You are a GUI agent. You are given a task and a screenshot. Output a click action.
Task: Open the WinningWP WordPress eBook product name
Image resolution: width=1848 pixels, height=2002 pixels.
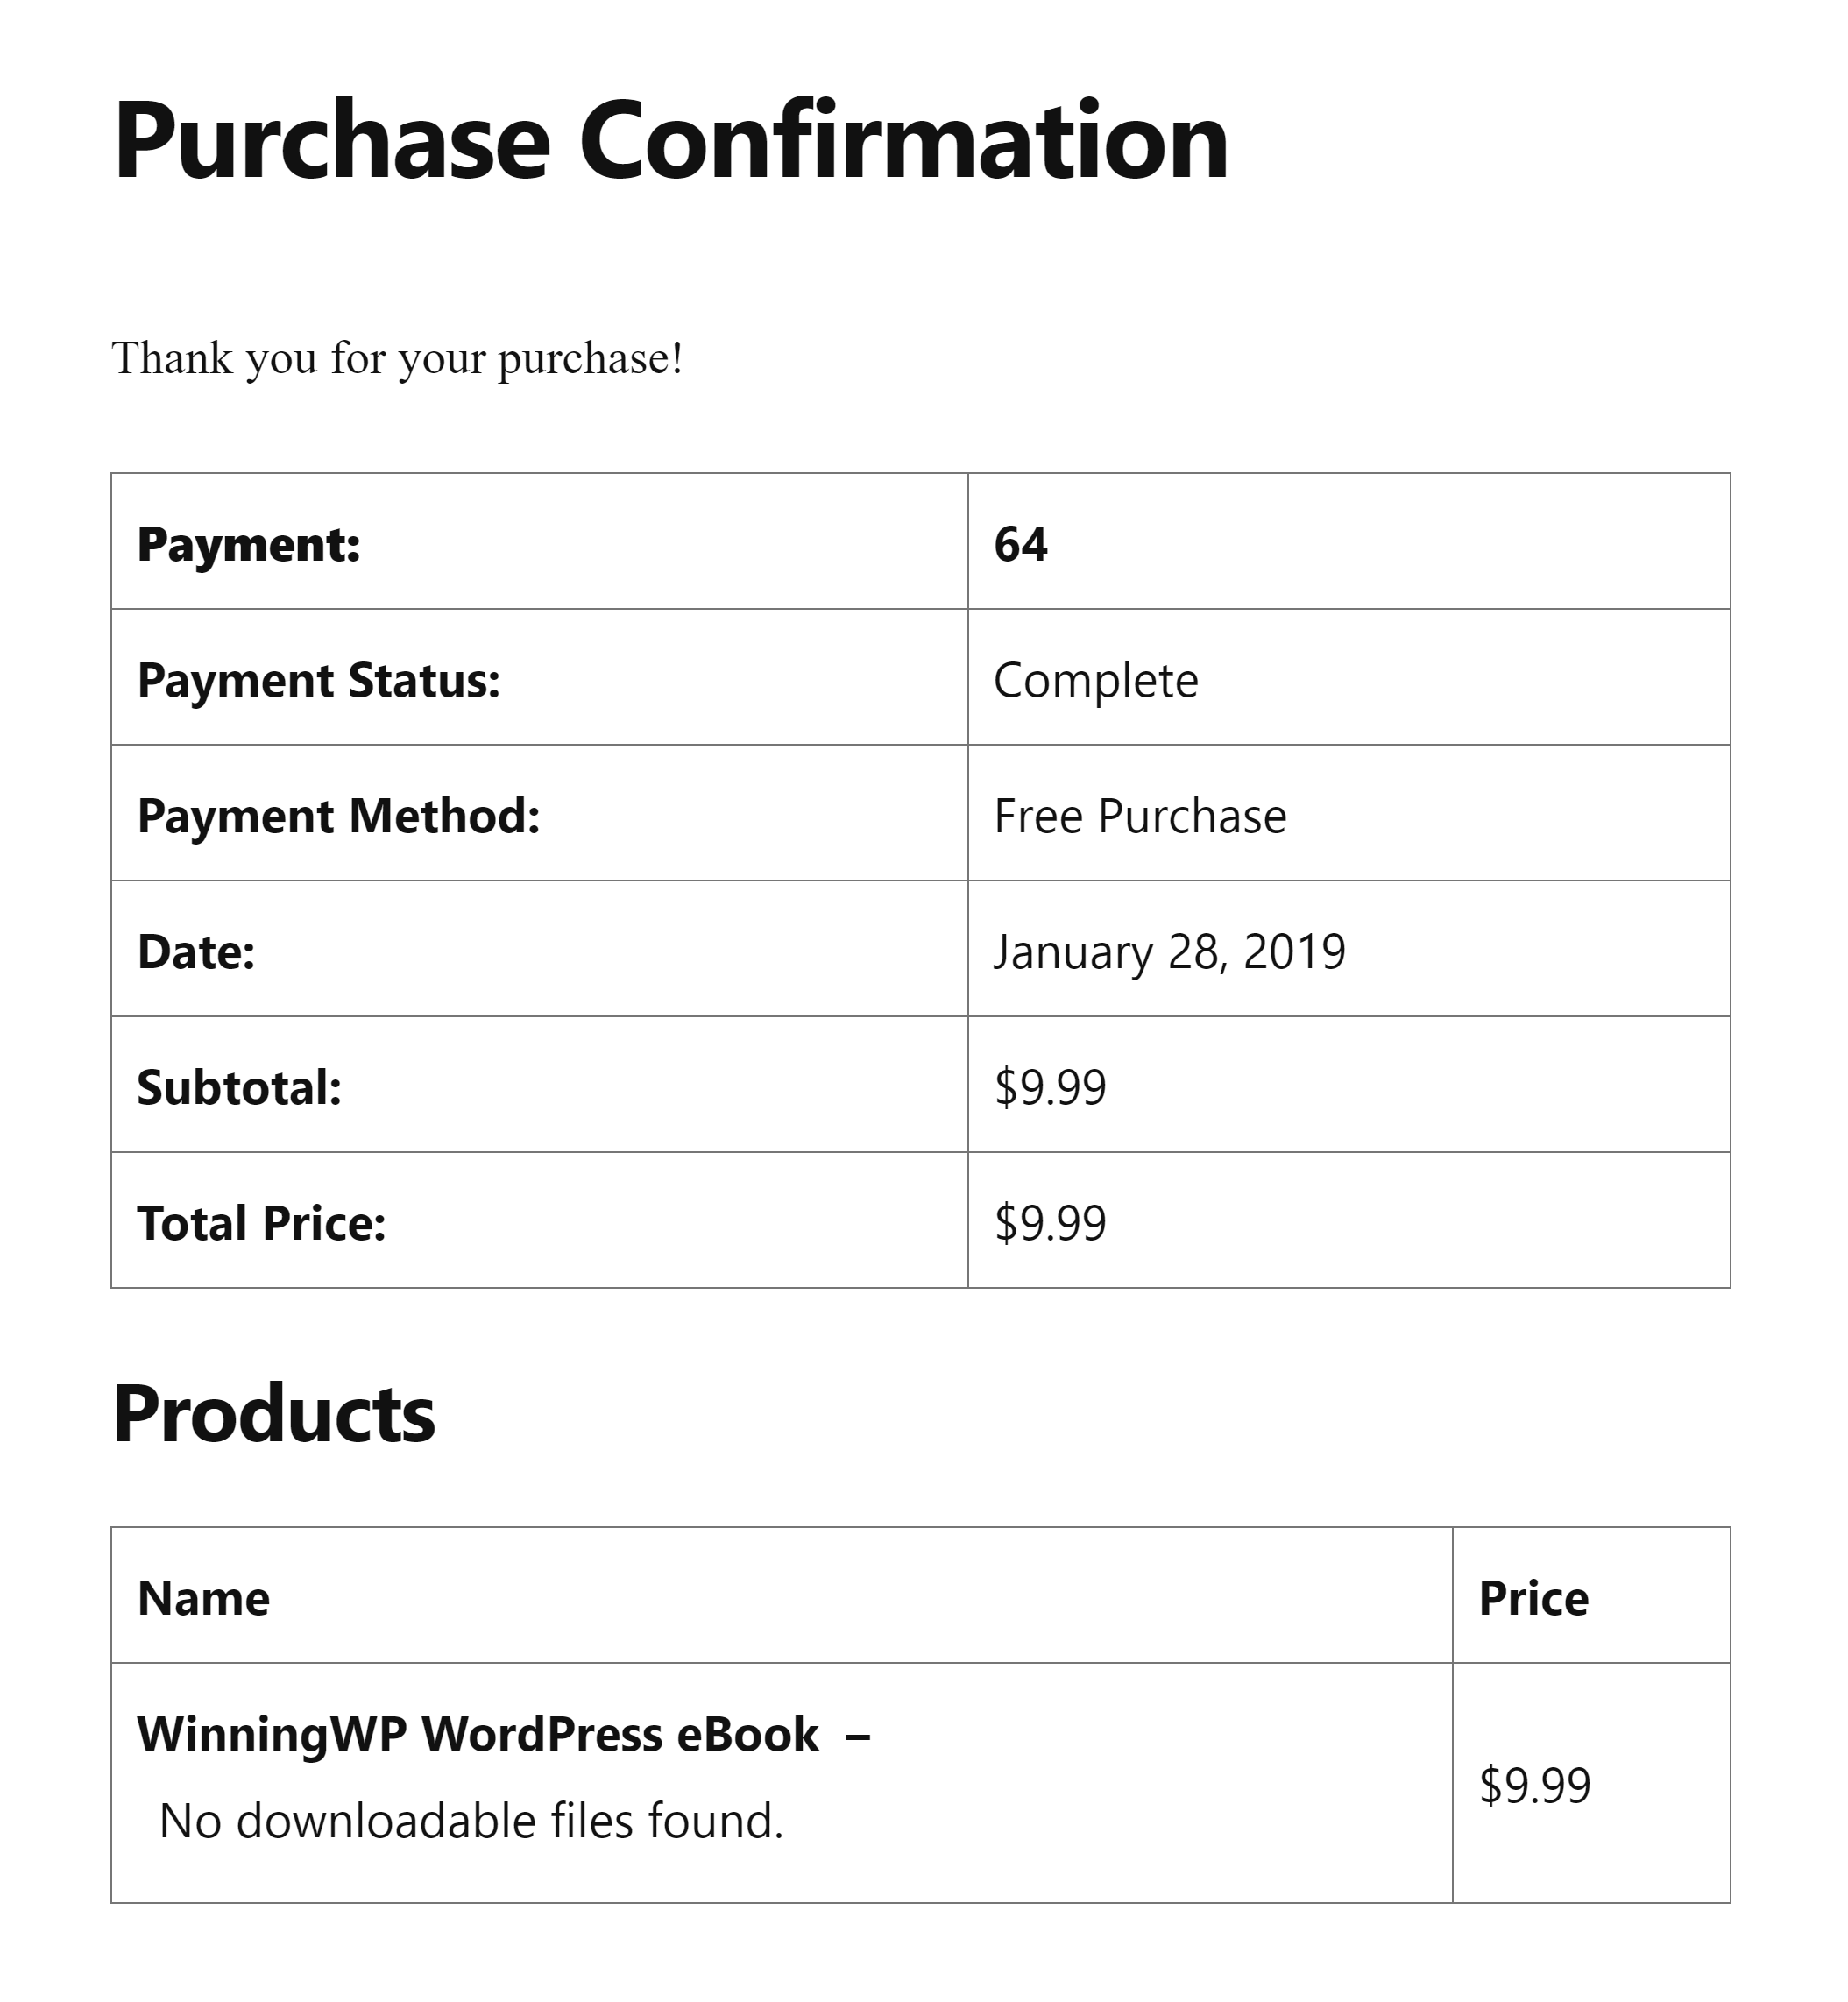tap(478, 1735)
